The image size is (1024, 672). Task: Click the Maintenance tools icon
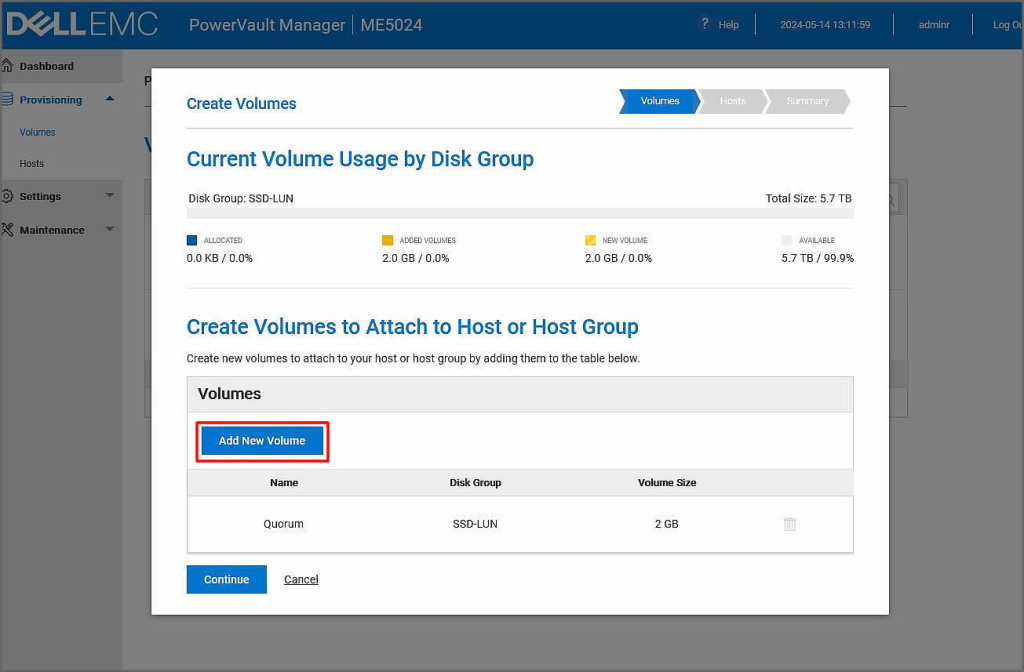click(8, 230)
